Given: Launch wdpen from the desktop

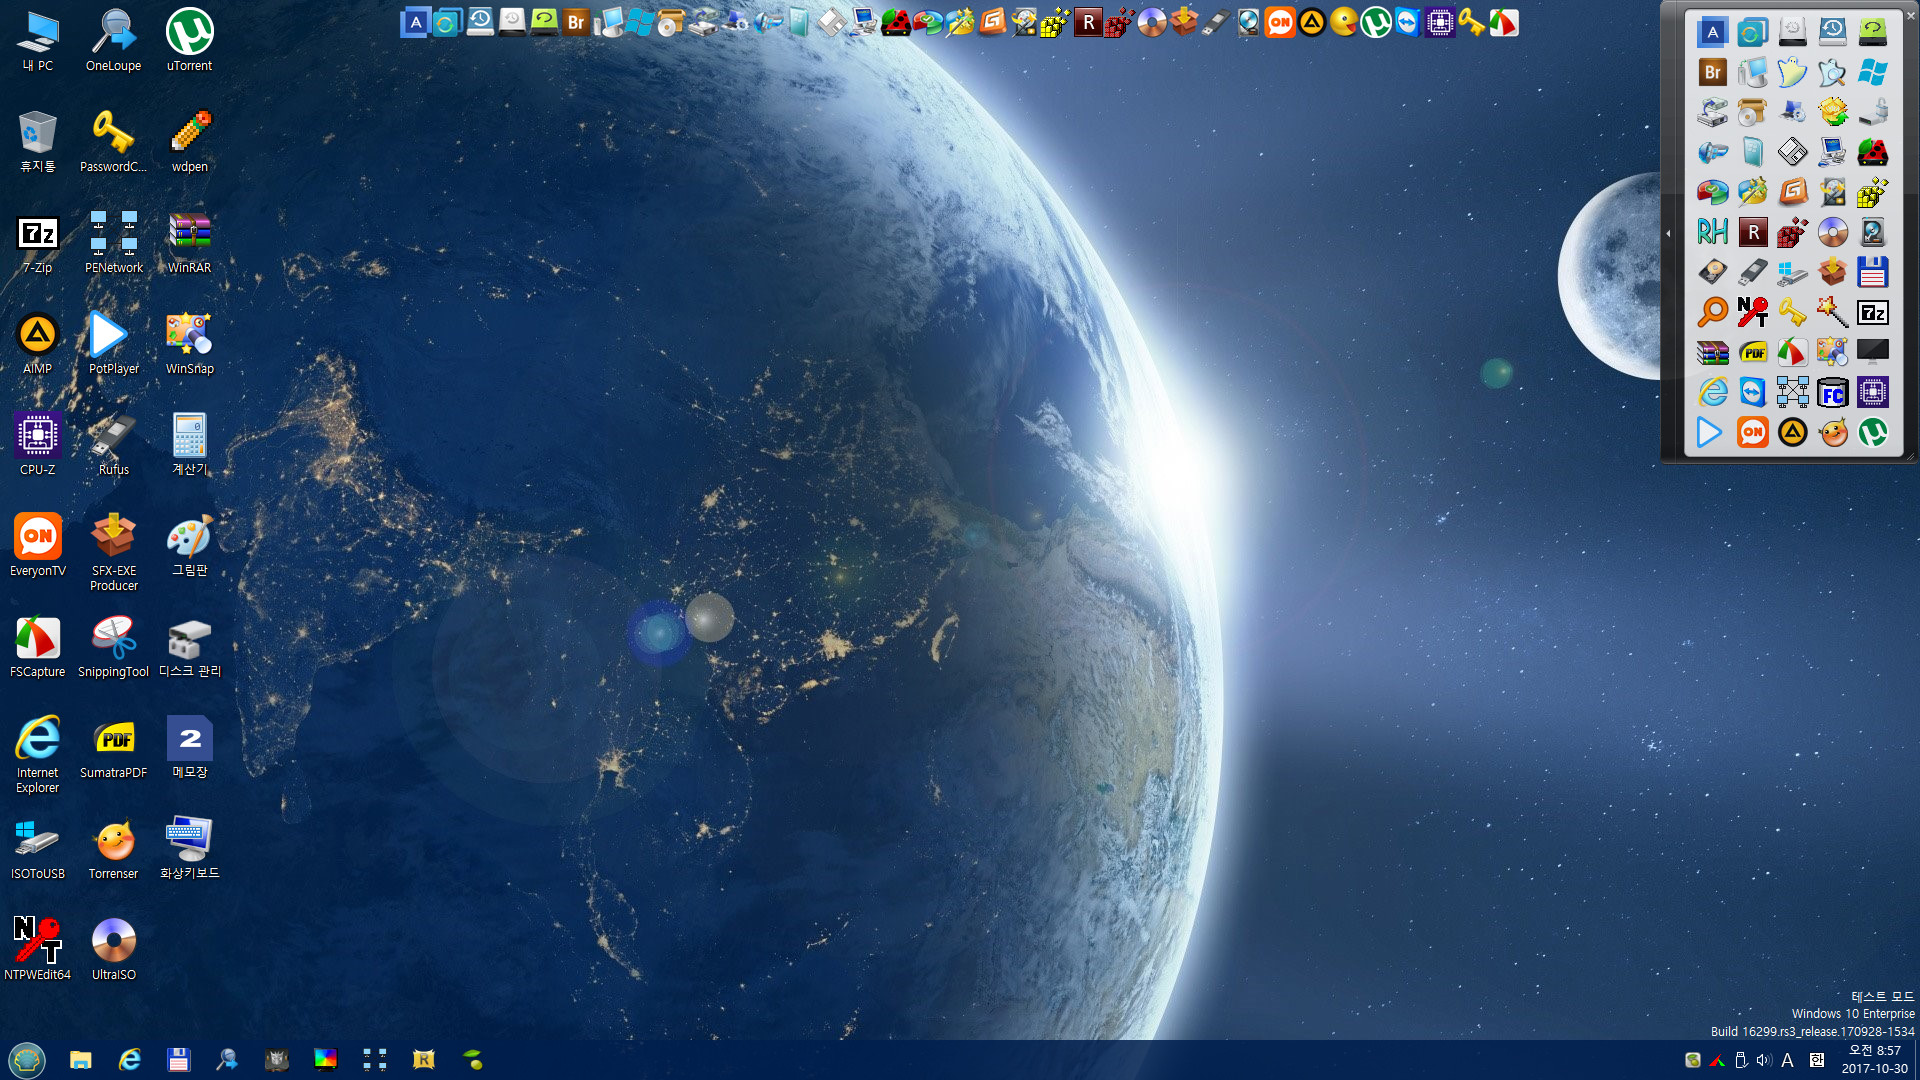Looking at the screenshot, I should (x=189, y=142).
